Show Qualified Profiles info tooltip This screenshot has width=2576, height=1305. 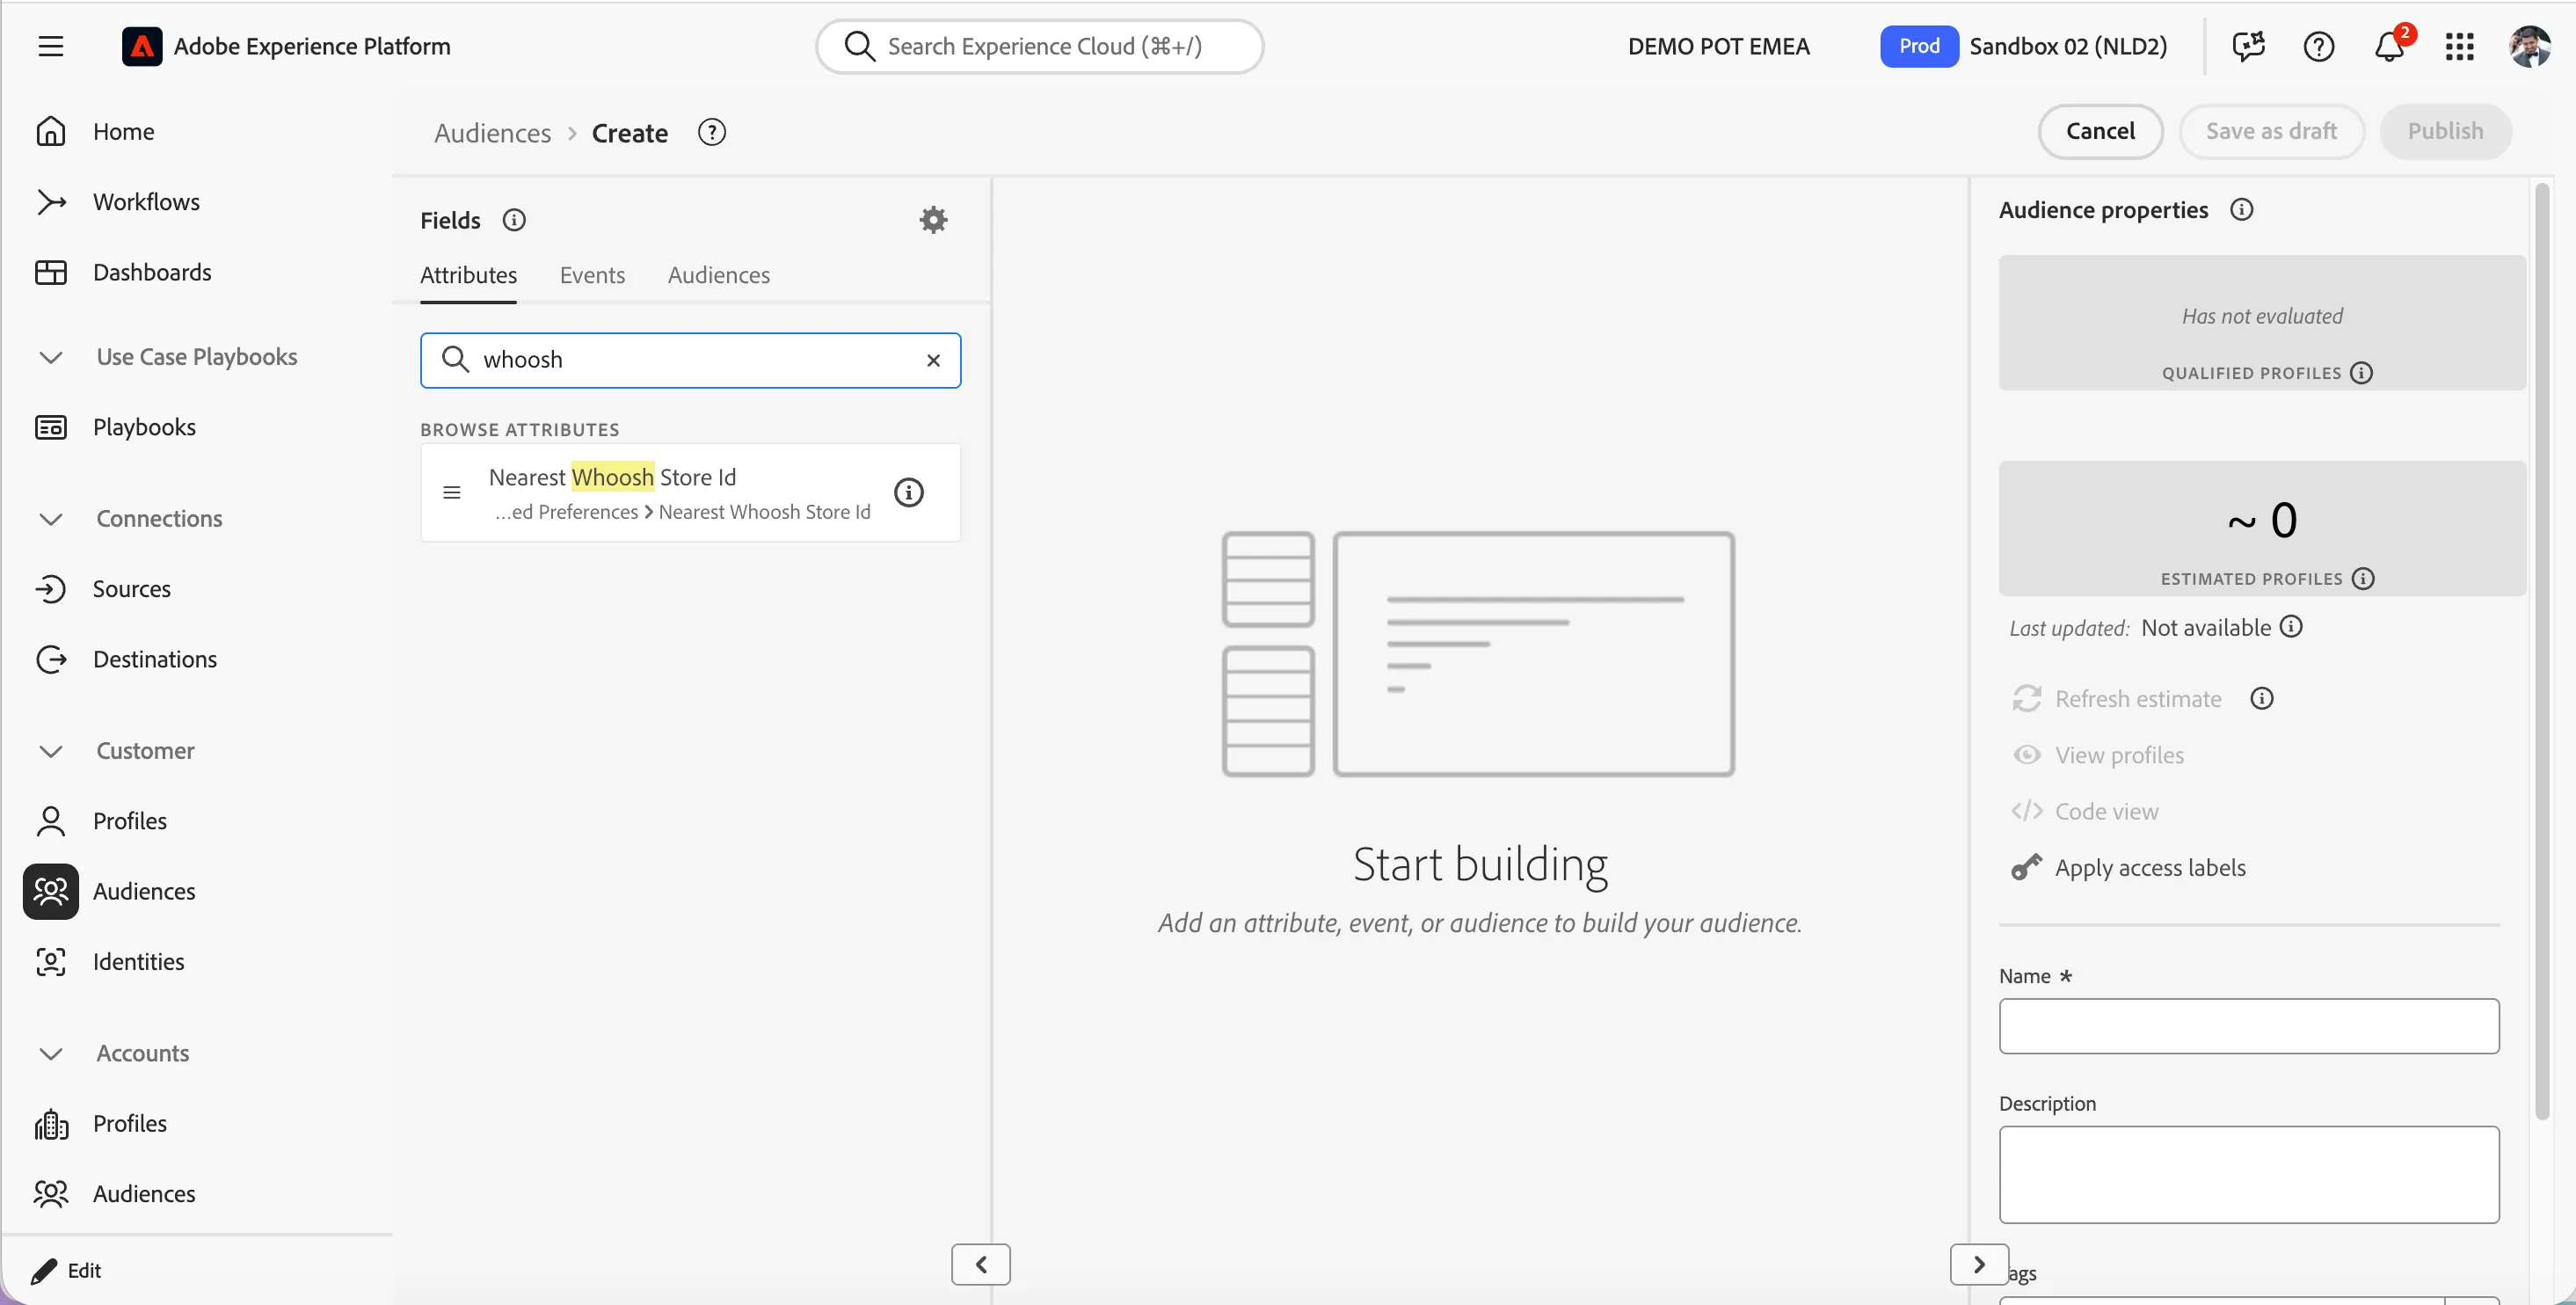click(x=2361, y=373)
